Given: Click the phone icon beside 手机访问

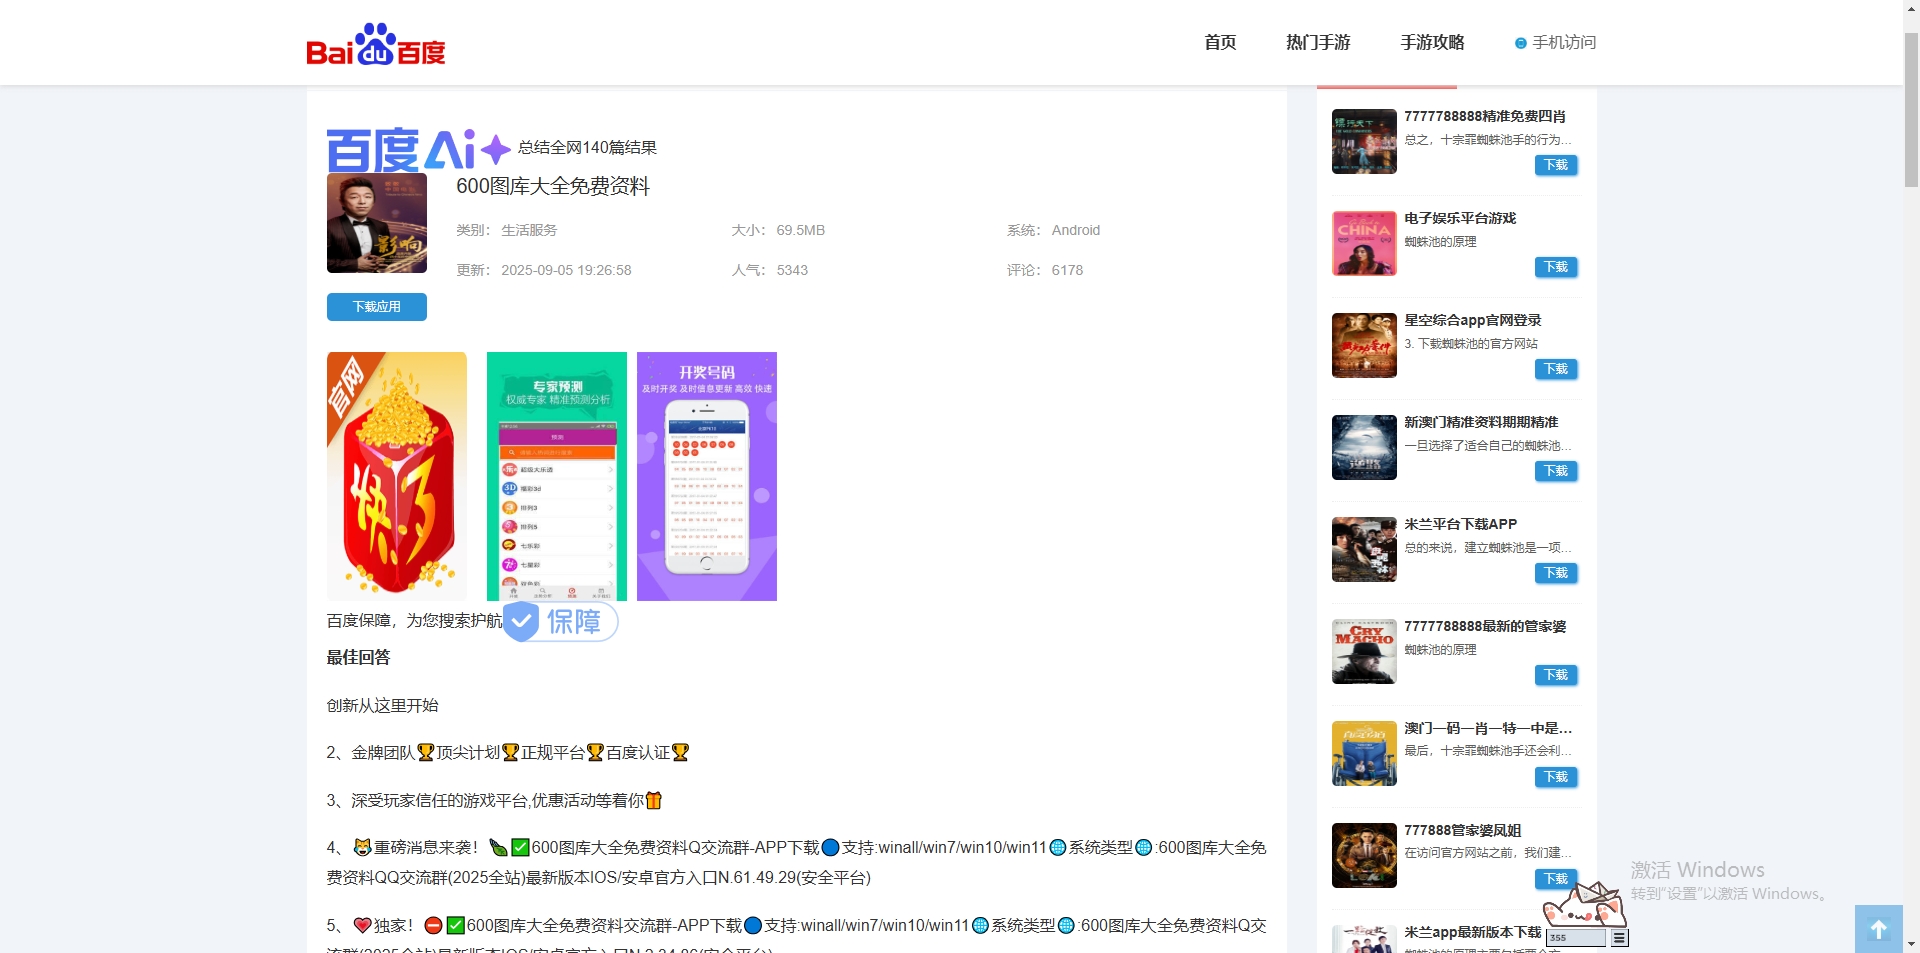Looking at the screenshot, I should point(1520,43).
